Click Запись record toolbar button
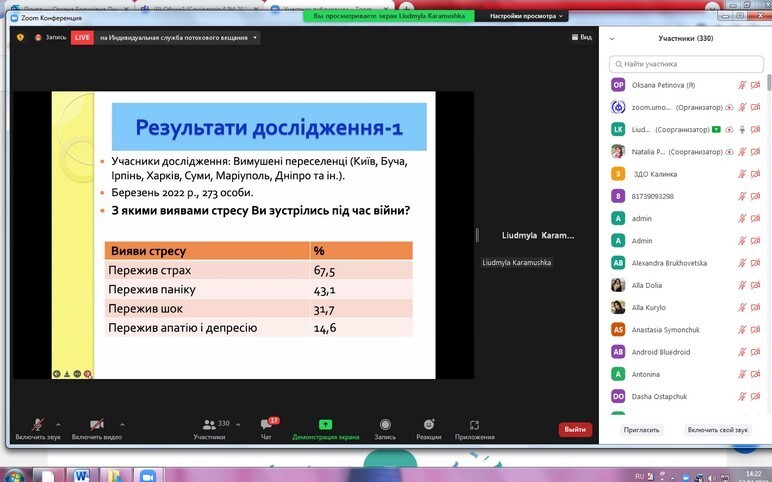The width and height of the screenshot is (772, 482). (385, 428)
